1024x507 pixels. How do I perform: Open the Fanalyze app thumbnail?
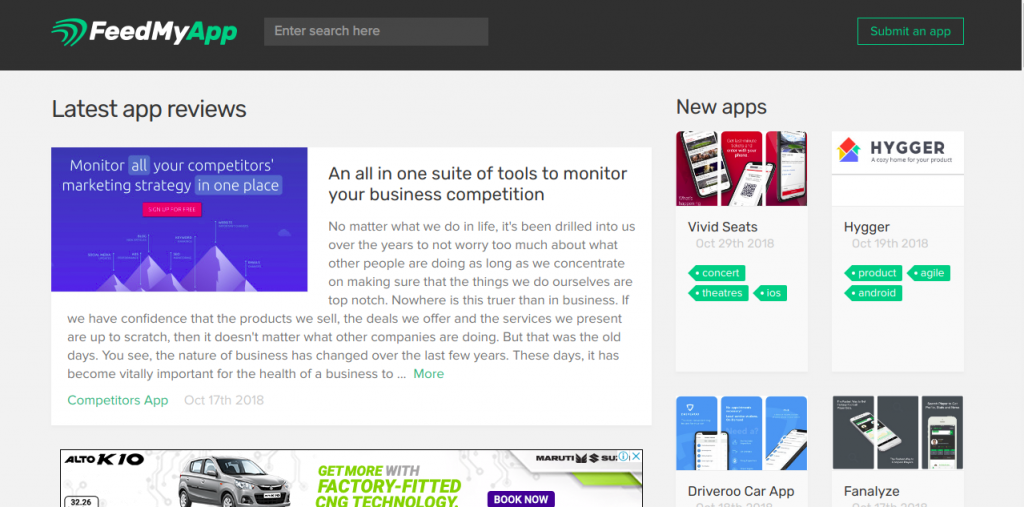[897, 433]
